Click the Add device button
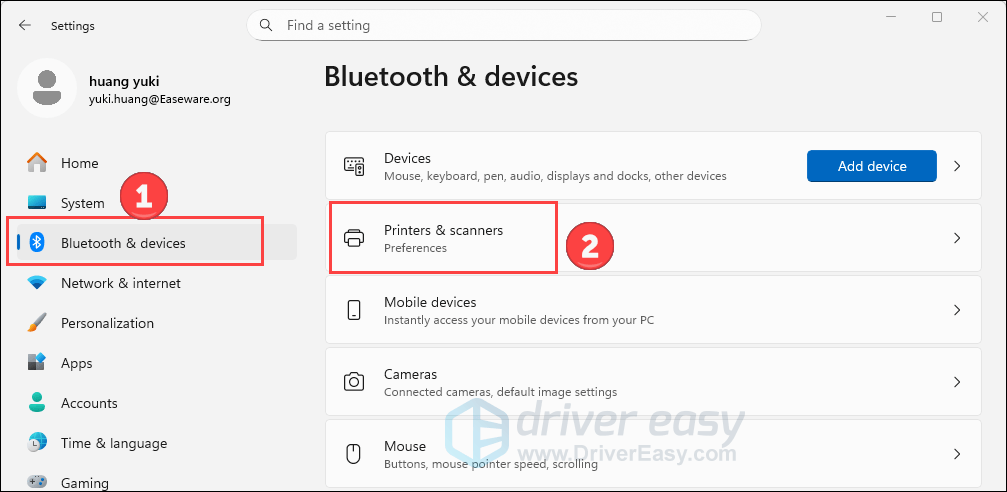 pyautogui.click(x=871, y=166)
